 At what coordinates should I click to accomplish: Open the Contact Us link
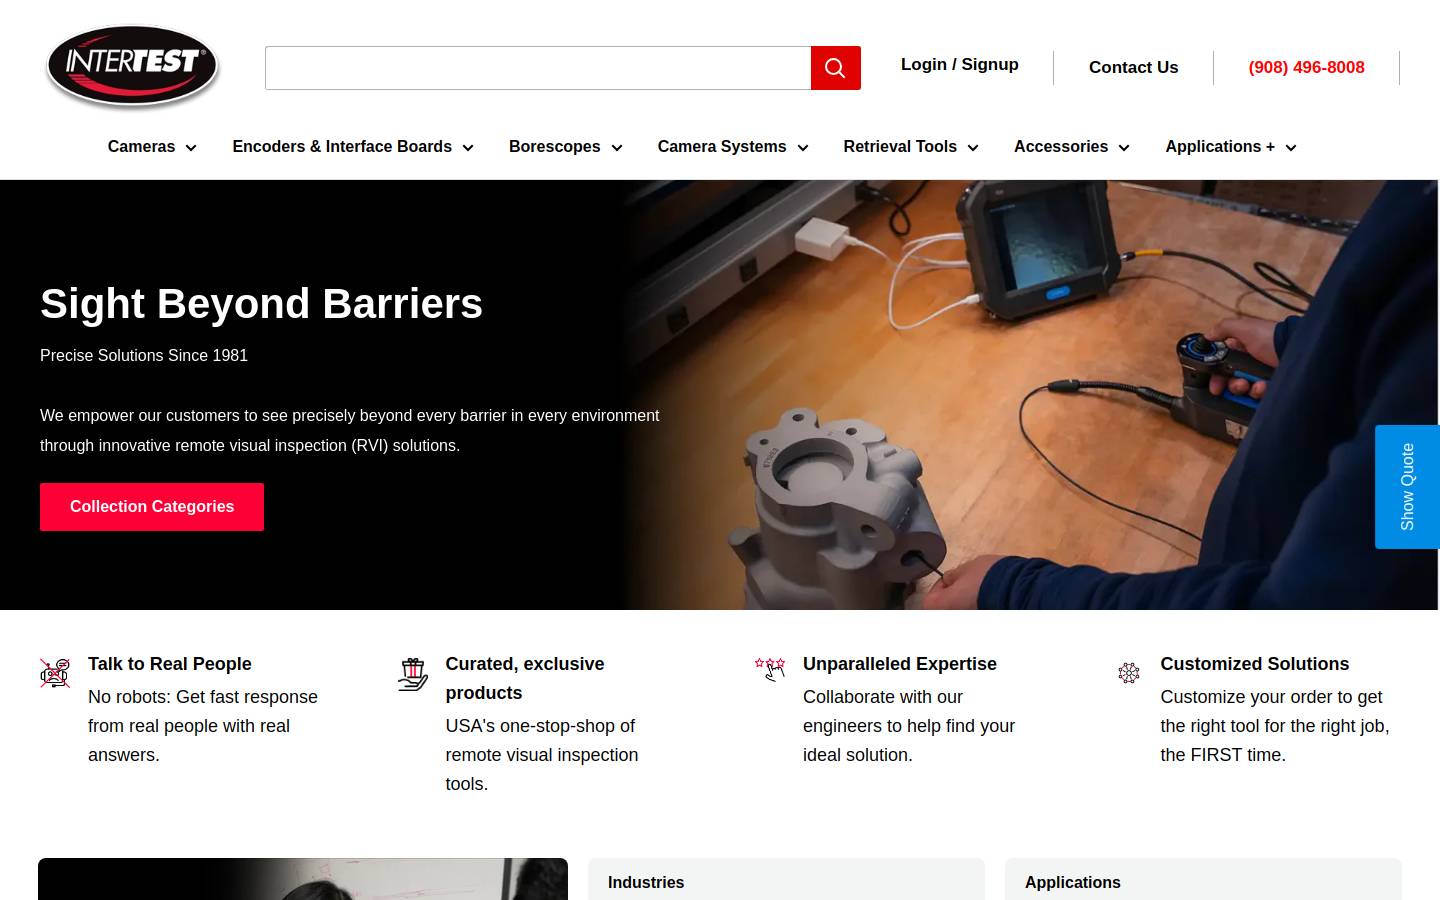(x=1133, y=67)
